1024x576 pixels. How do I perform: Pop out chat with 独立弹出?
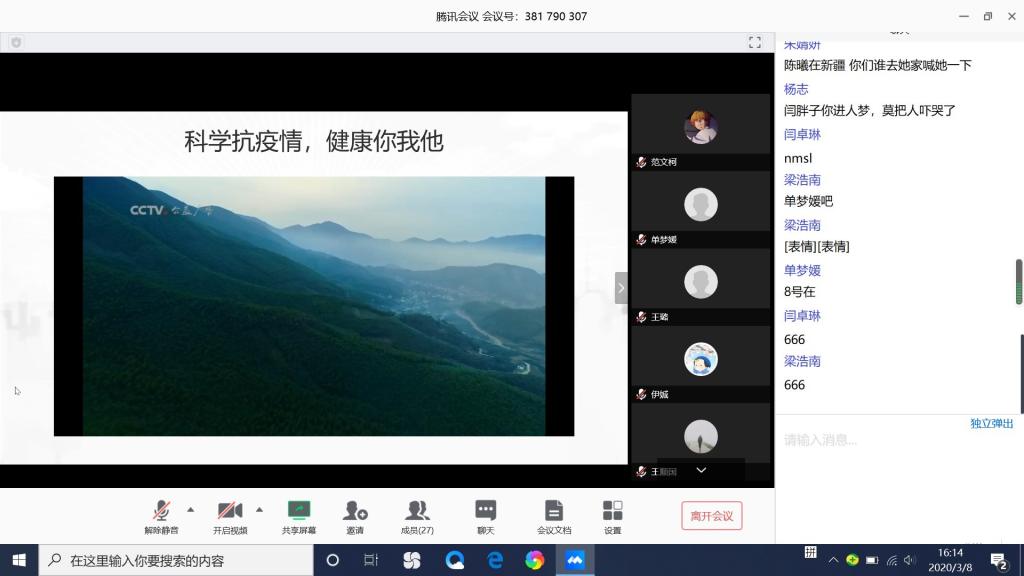[991, 424]
